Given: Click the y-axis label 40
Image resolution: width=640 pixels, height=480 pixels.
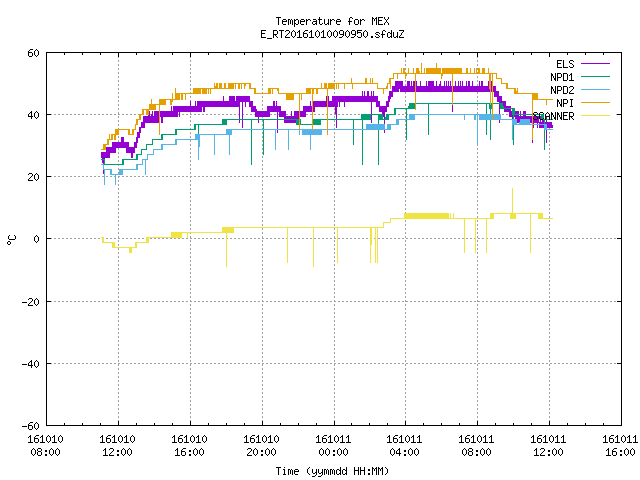Looking at the screenshot, I should click(x=33, y=115).
